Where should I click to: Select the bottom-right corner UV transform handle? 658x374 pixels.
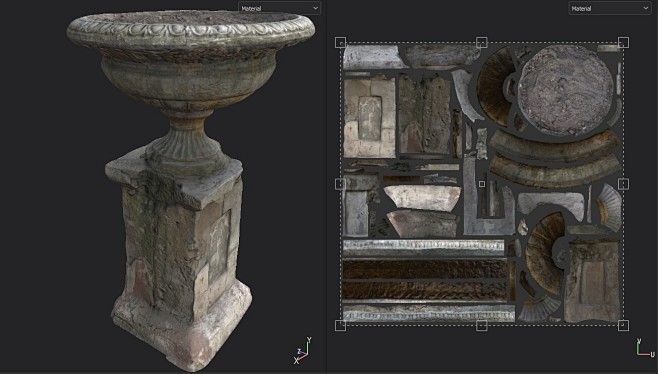tap(623, 325)
